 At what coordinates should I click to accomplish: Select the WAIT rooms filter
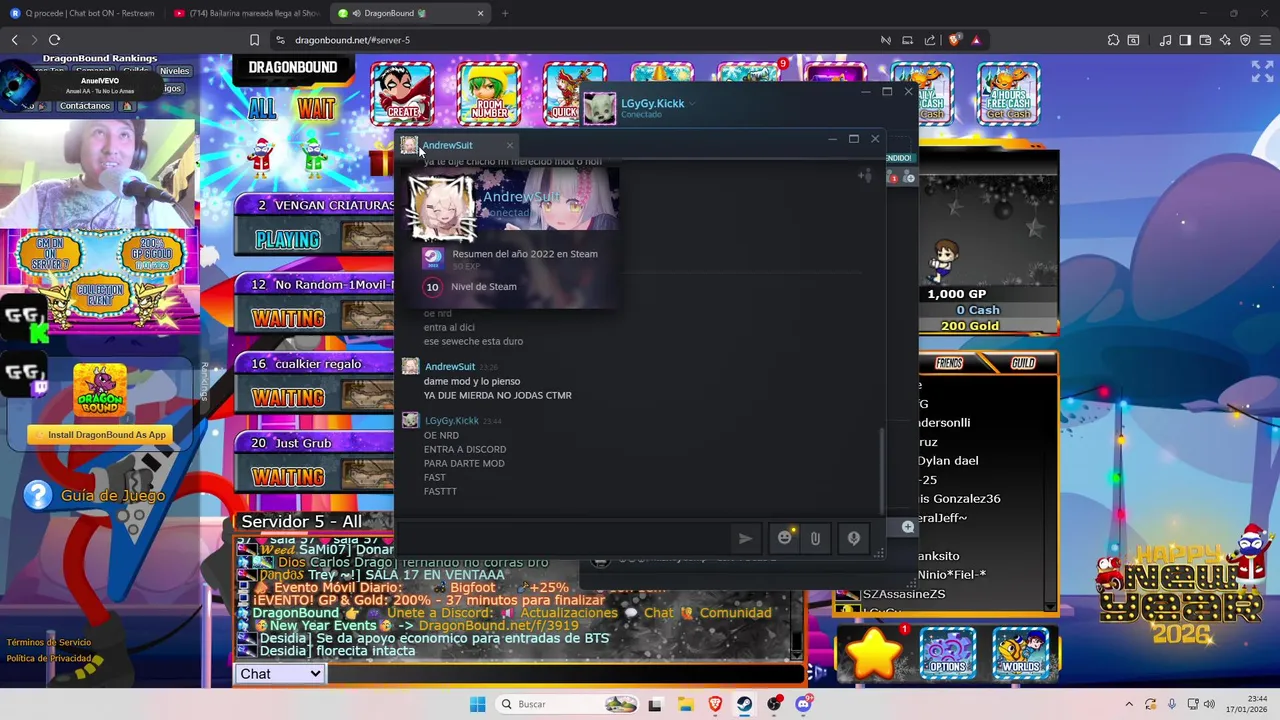316,108
